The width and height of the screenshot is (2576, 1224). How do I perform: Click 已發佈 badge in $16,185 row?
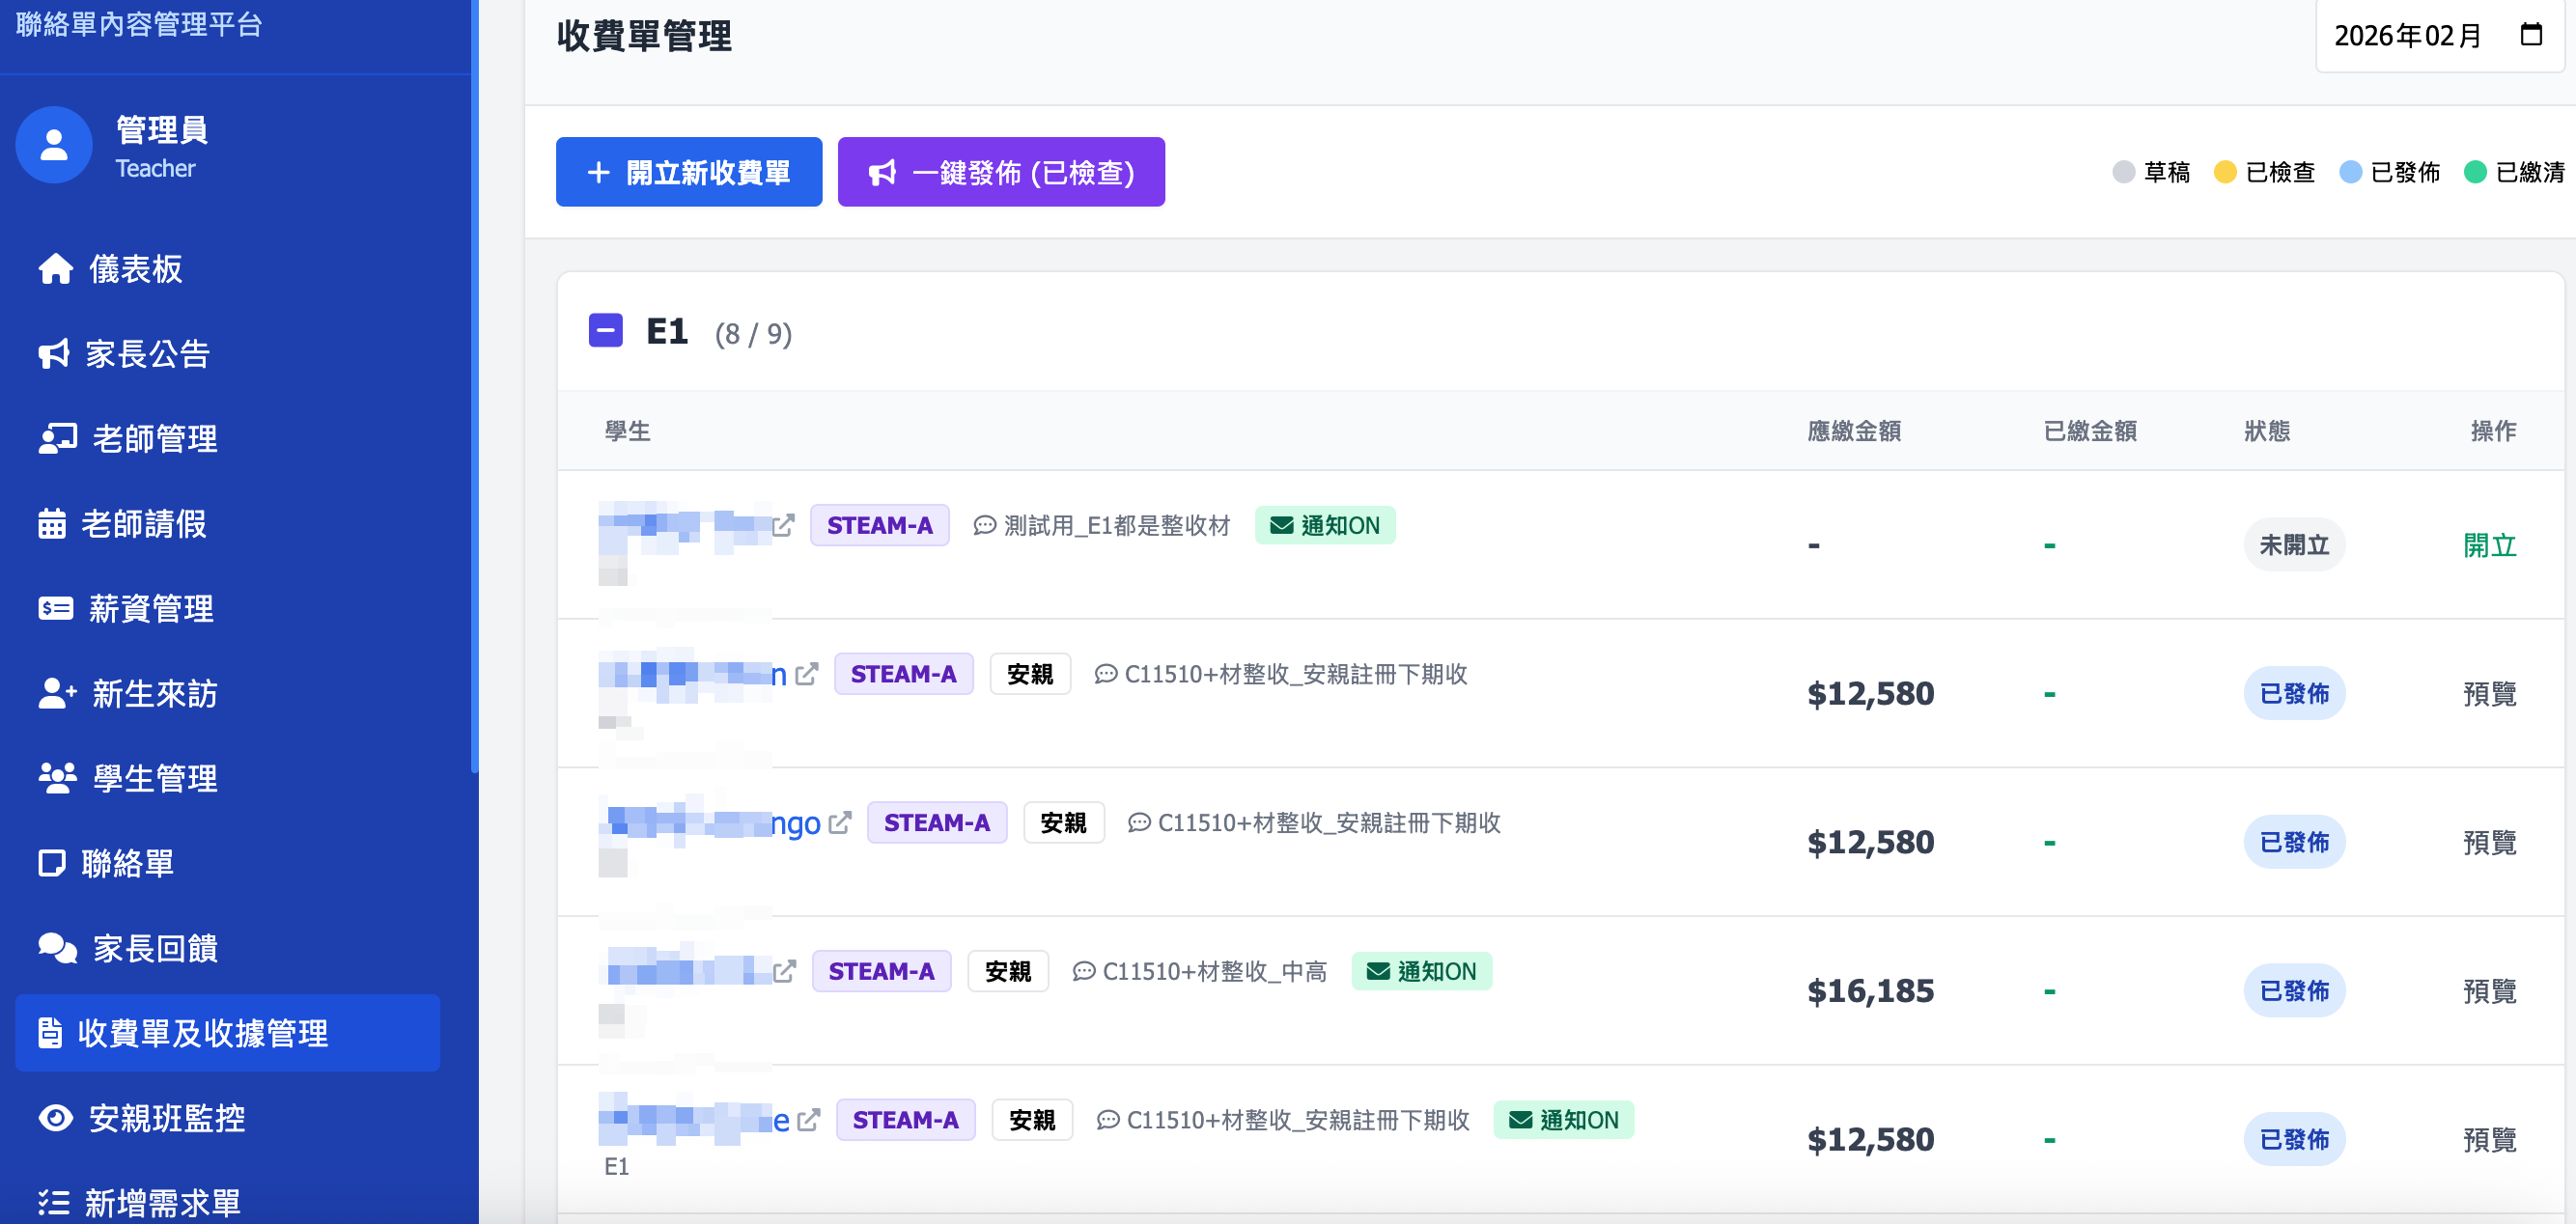2294,991
